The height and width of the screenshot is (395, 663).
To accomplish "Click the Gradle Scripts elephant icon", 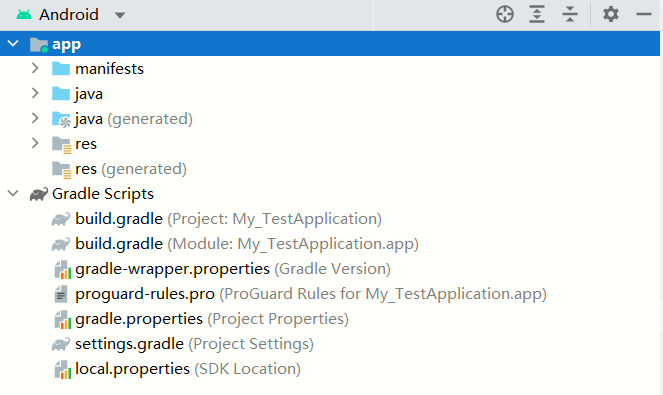I will tap(38, 194).
